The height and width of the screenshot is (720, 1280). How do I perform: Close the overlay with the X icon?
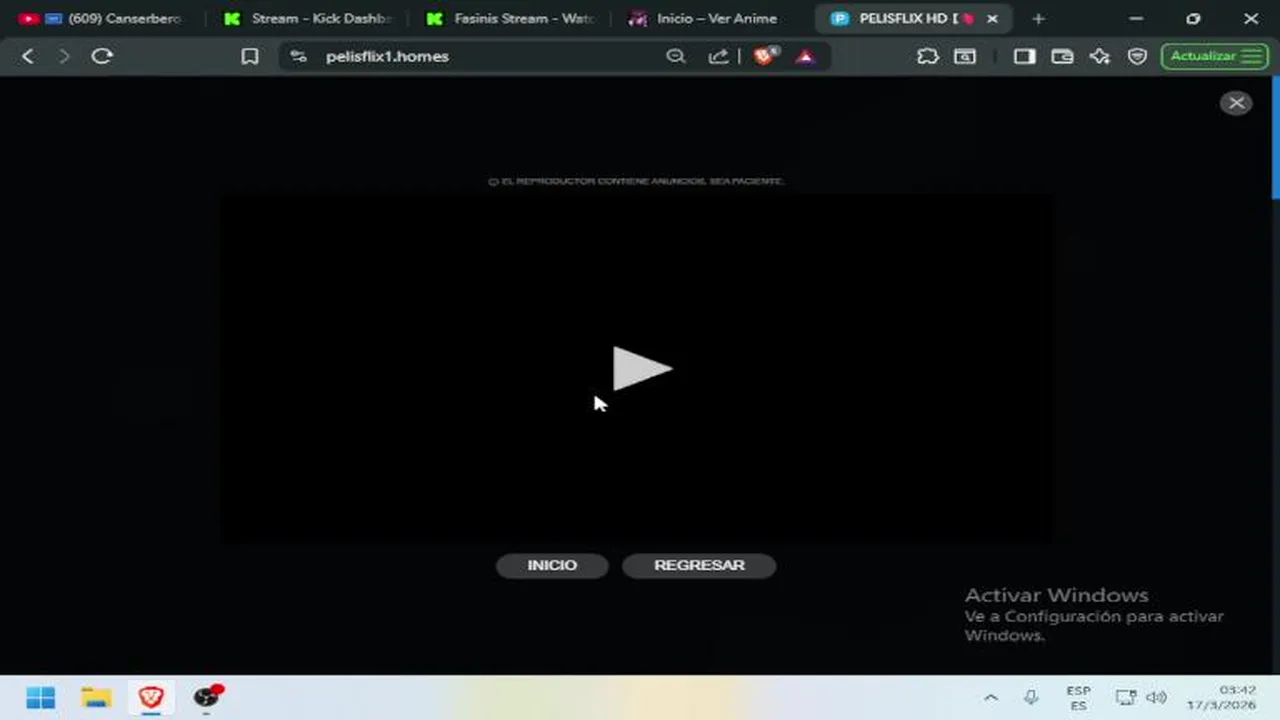click(1236, 103)
